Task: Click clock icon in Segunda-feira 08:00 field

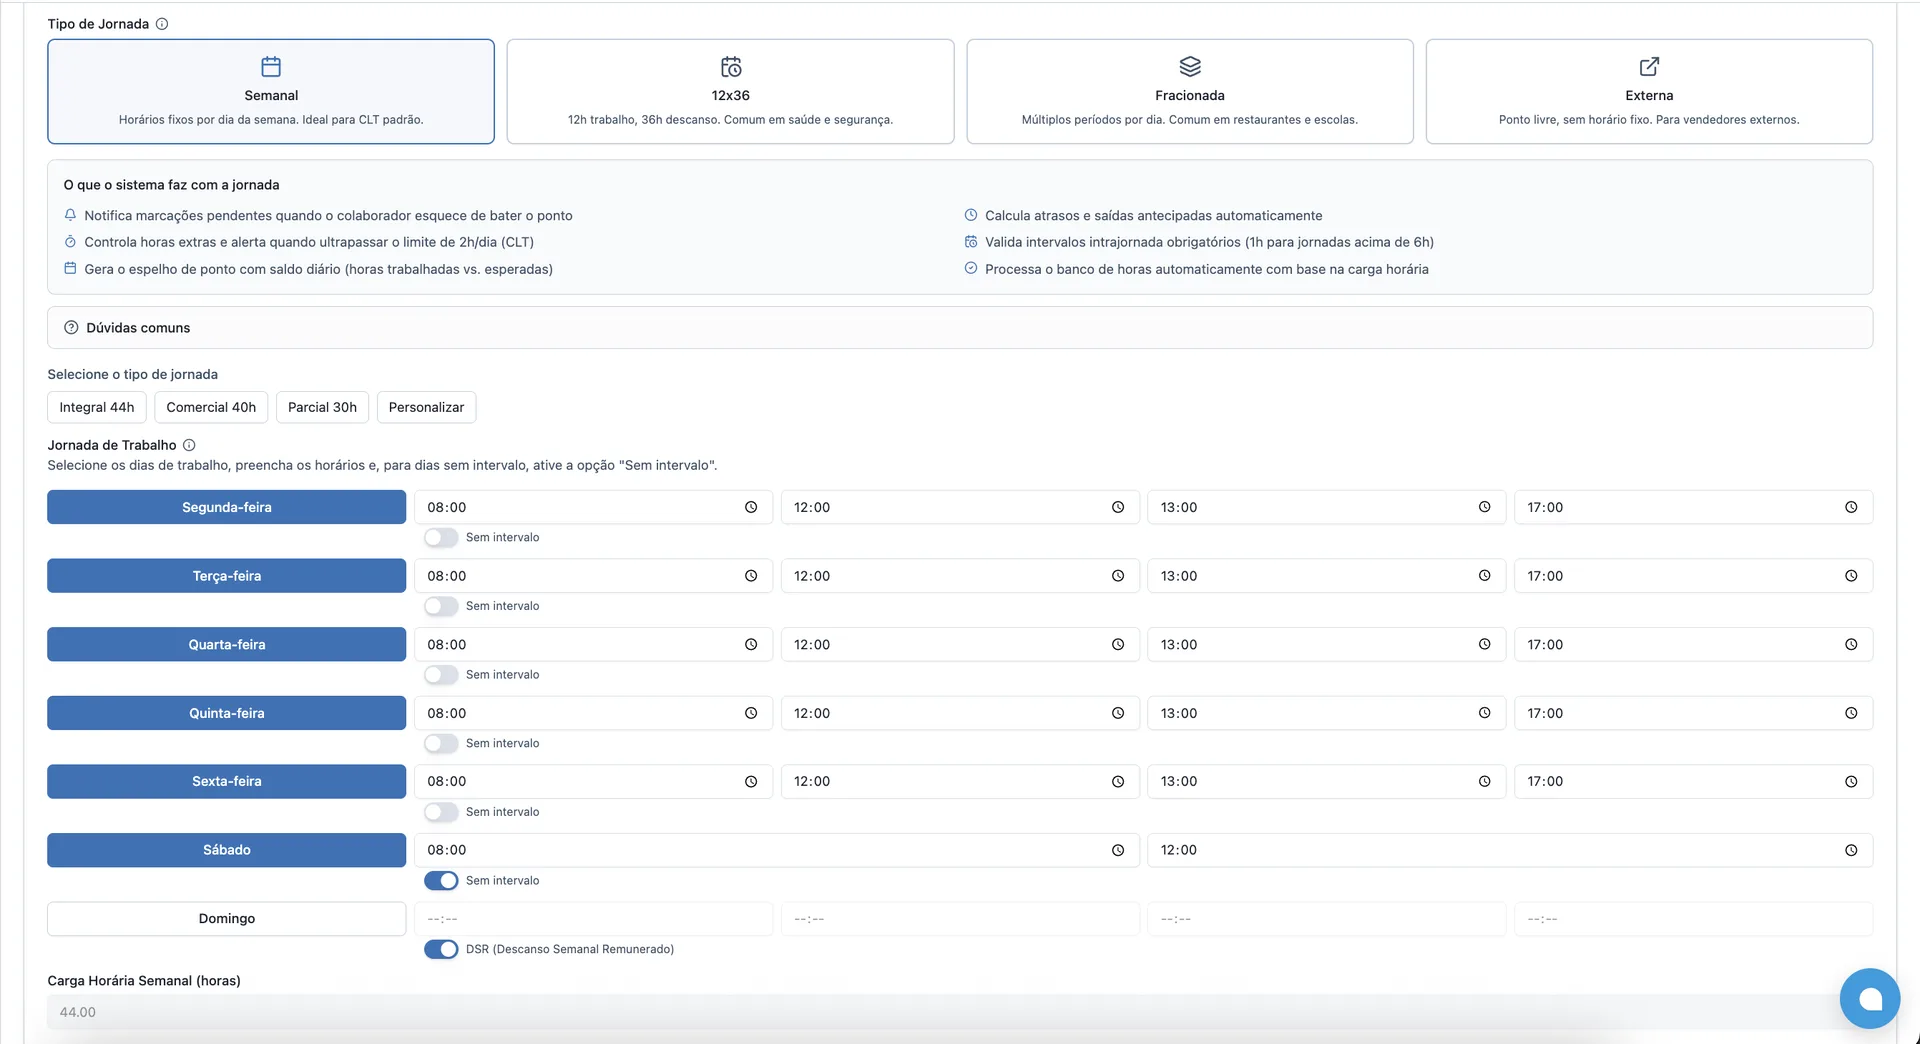Action: 751,507
